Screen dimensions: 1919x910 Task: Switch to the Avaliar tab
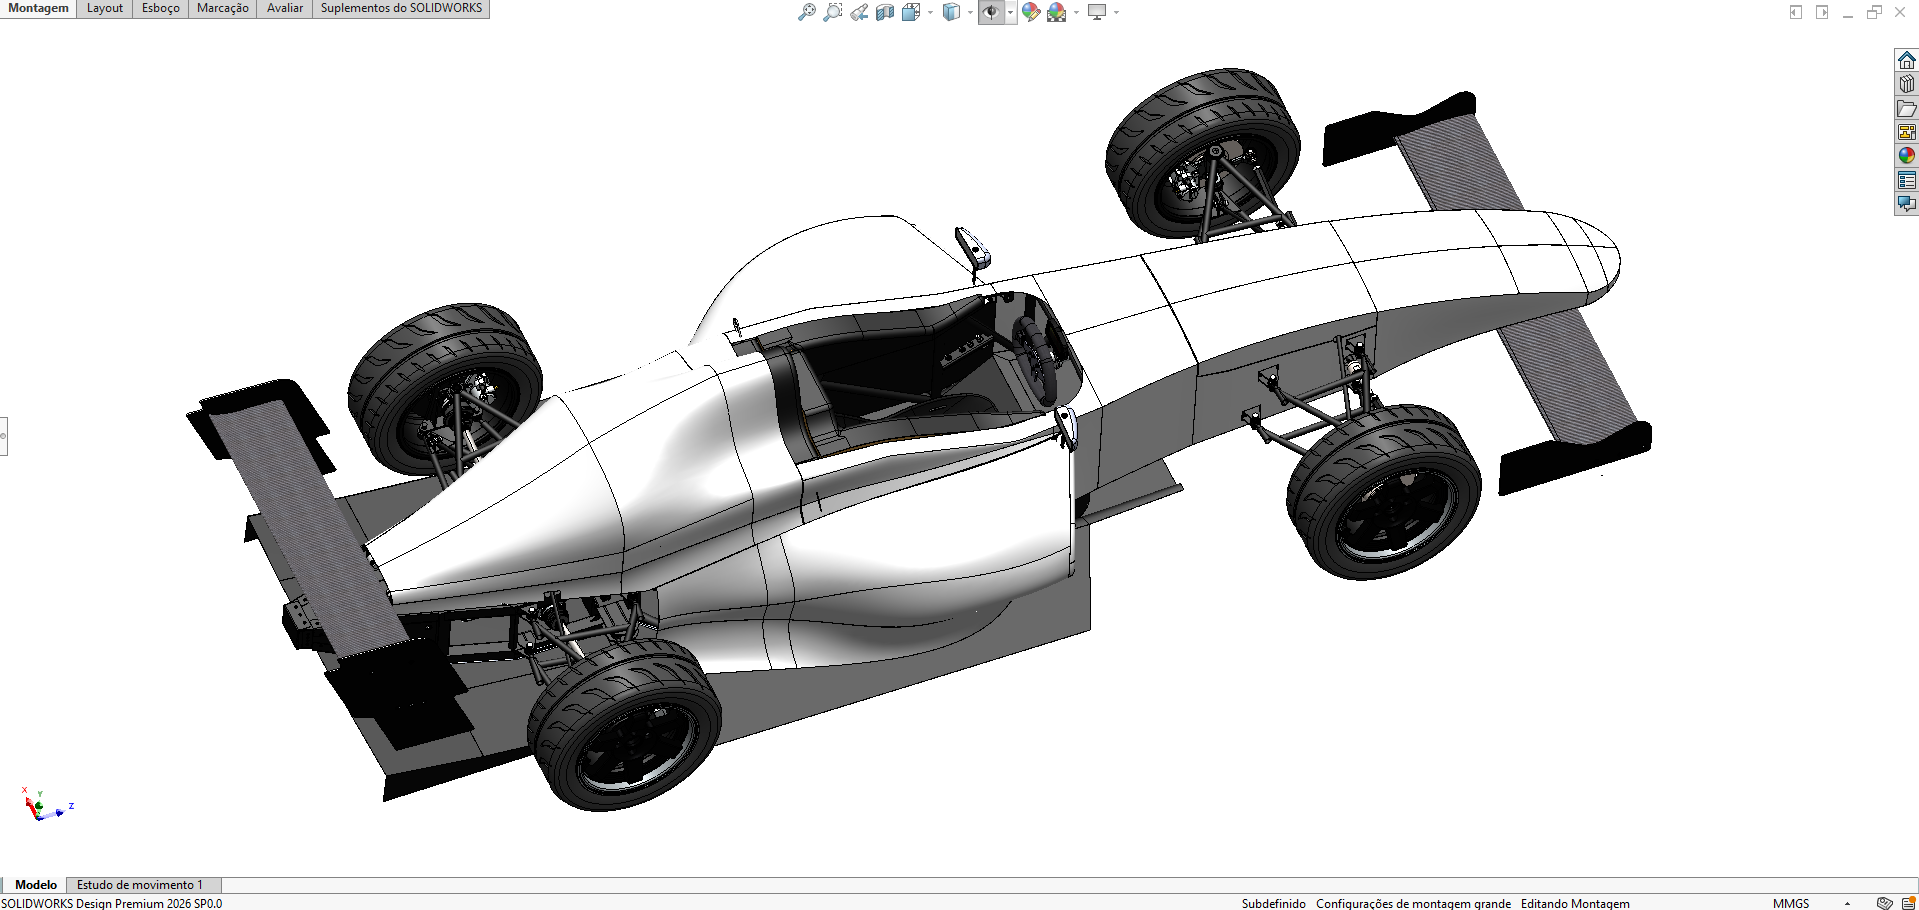(285, 8)
